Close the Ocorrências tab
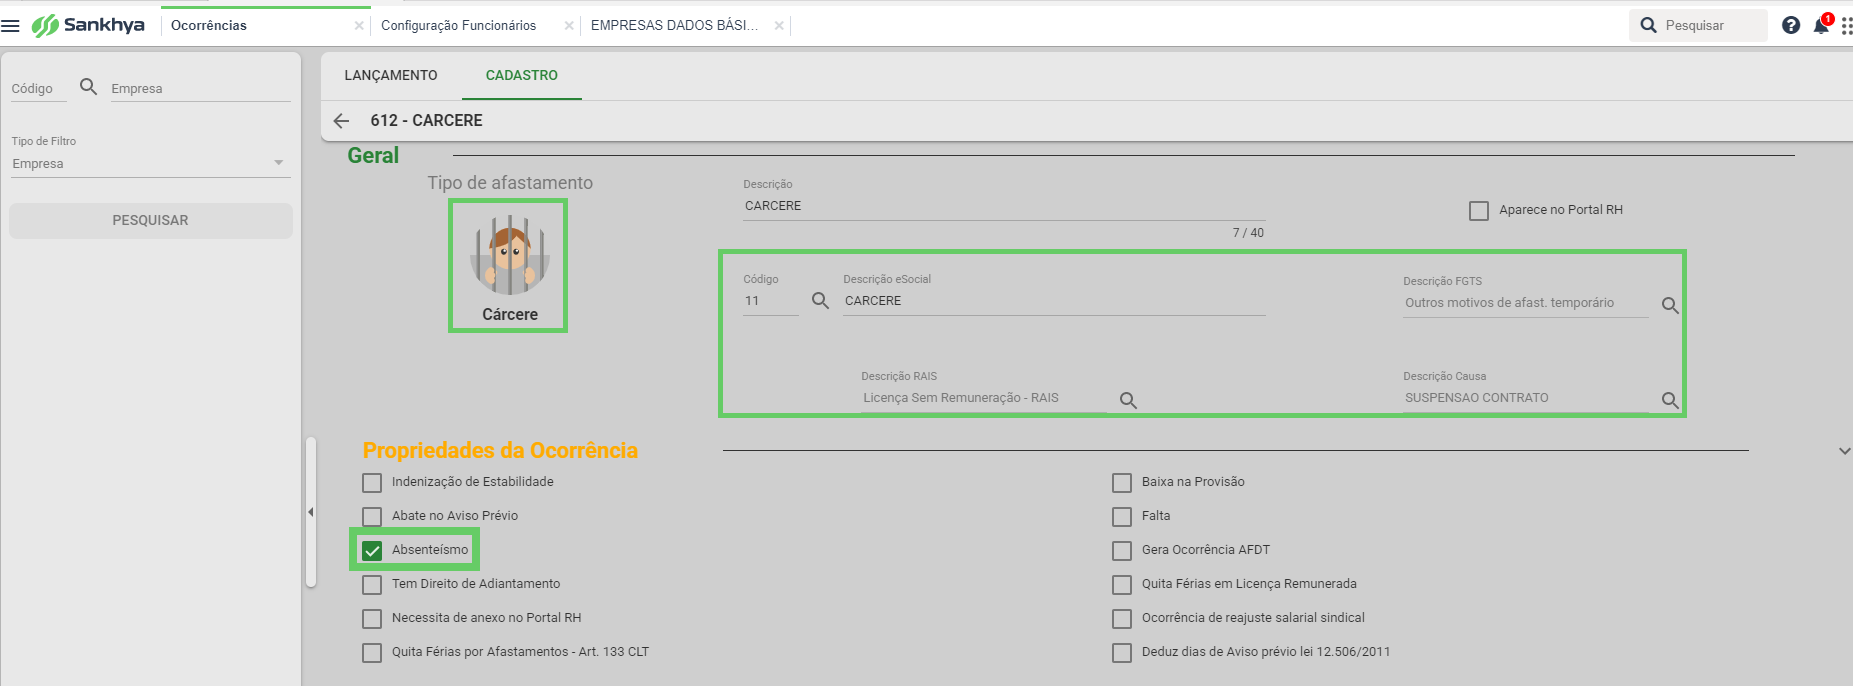Viewport: 1853px width, 686px height. 359,26
